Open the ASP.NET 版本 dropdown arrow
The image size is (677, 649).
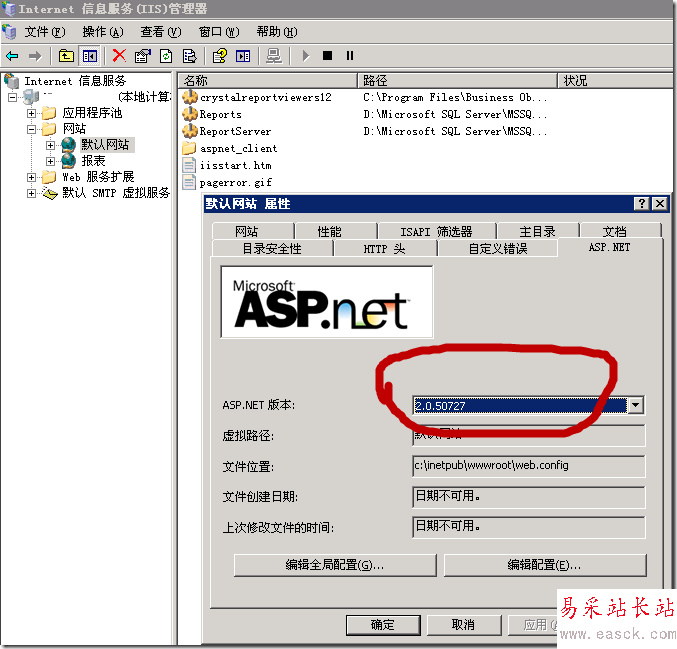[636, 405]
